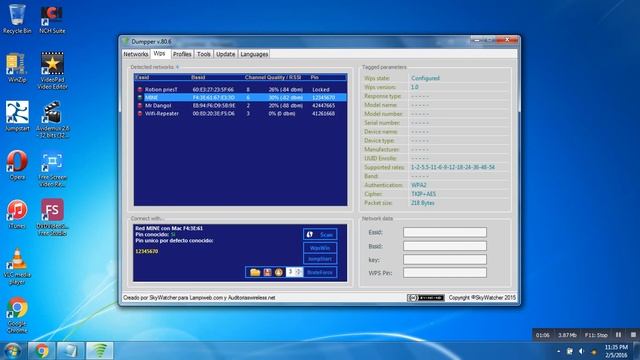
Task: Open Chrome from the taskbar
Action: [41, 351]
